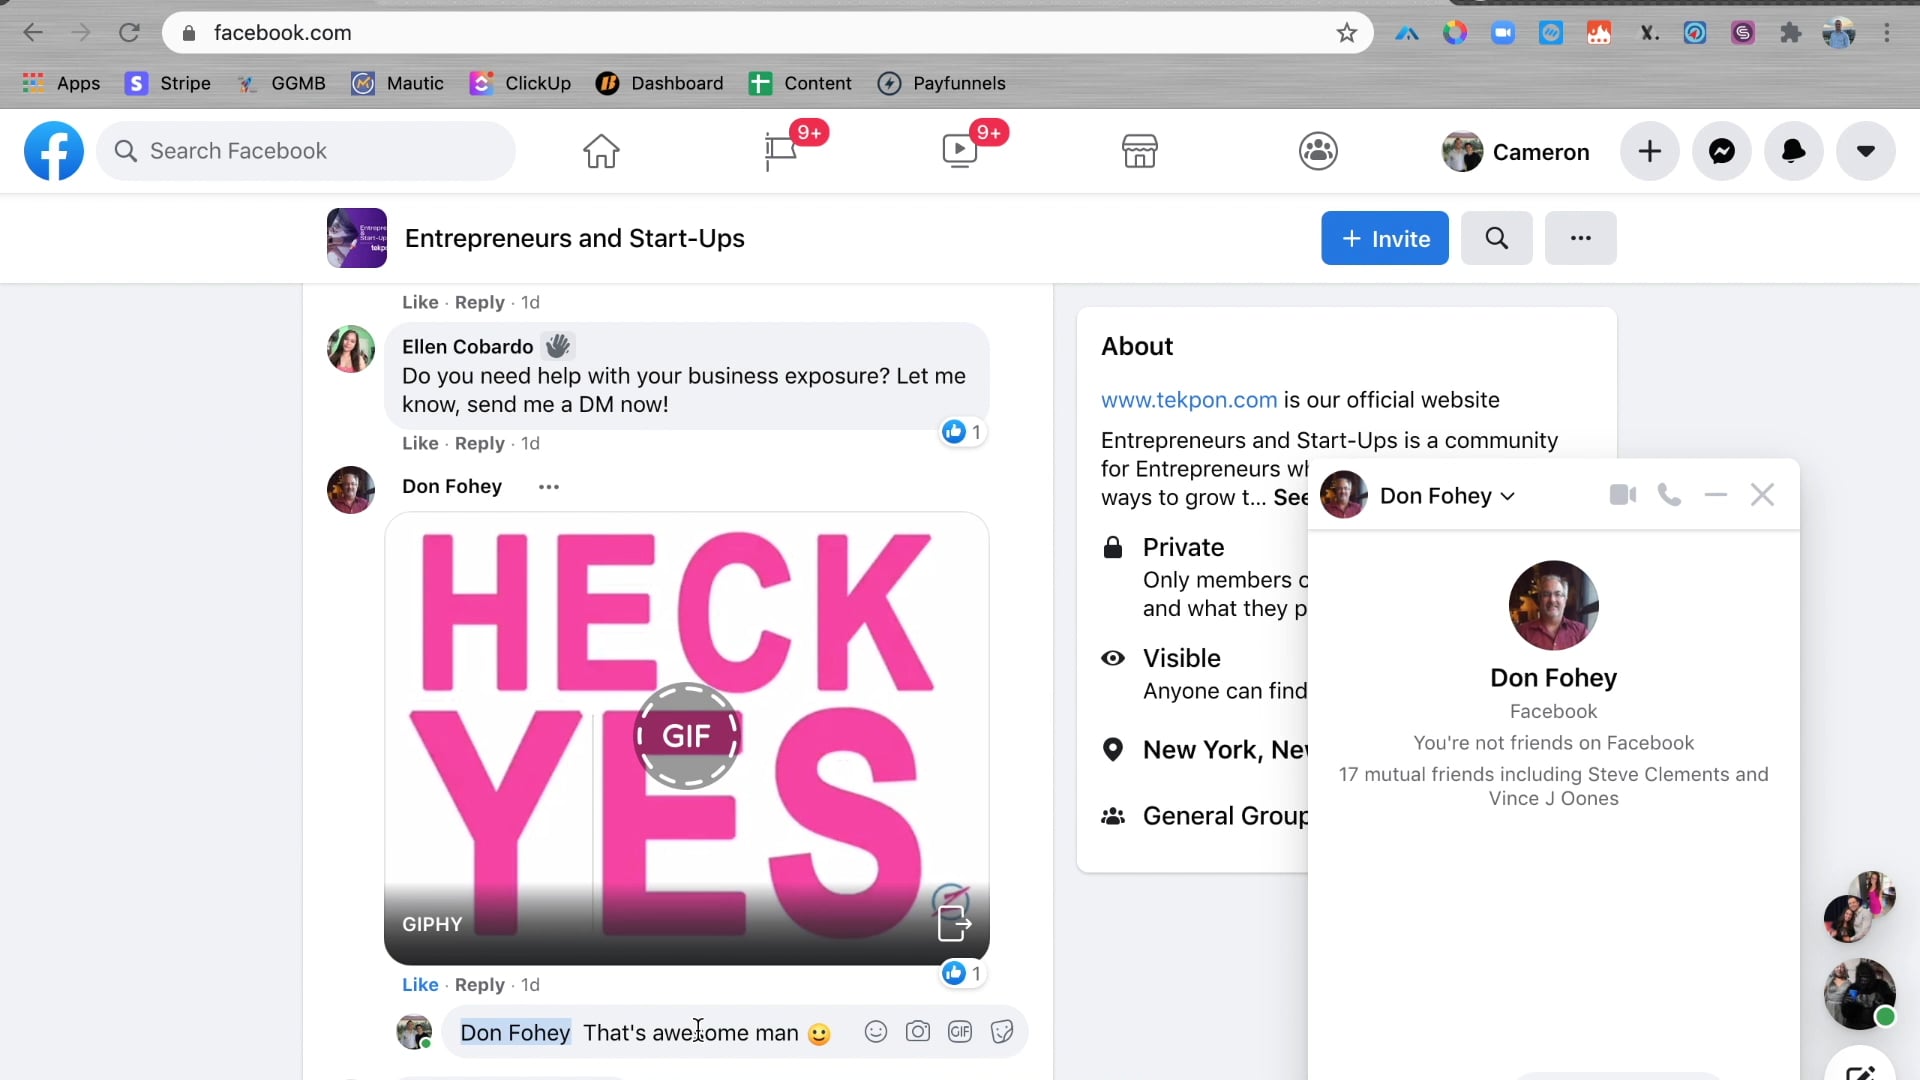The height and width of the screenshot is (1080, 1920).
Task: Bookmark this page with the star icon
Action: [x=1347, y=33]
